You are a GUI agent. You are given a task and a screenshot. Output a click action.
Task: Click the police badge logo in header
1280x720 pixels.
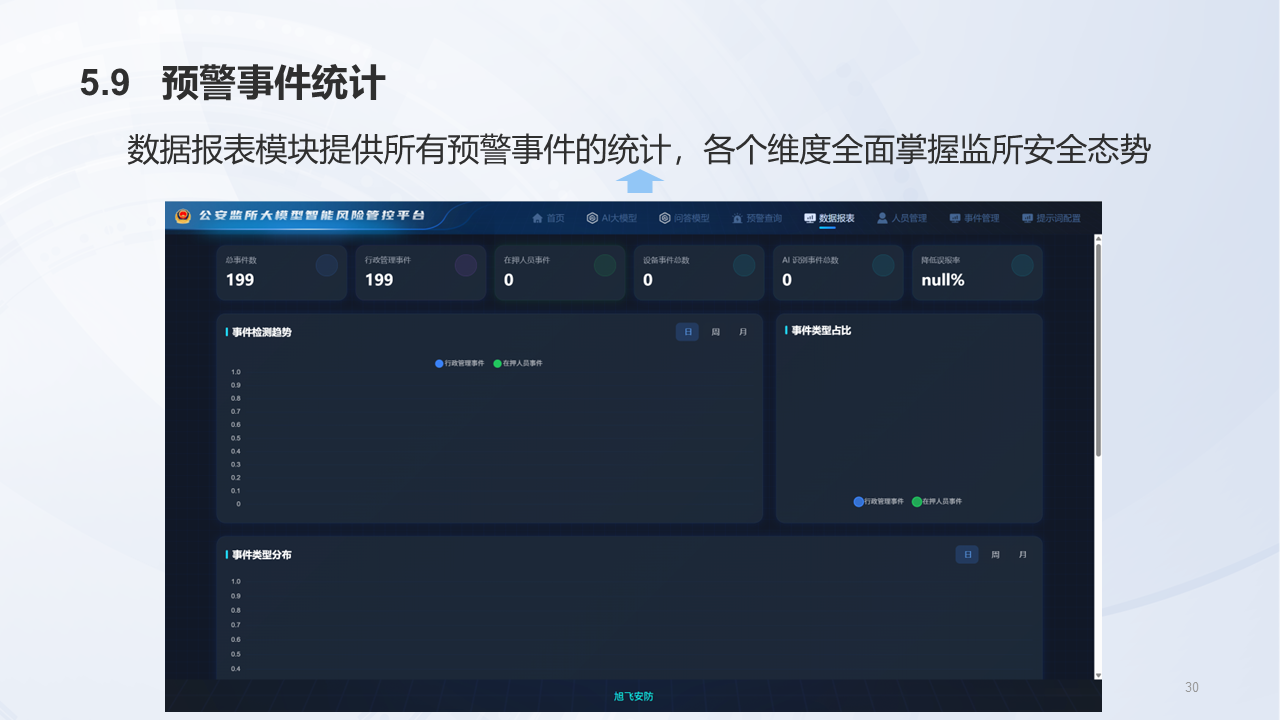pyautogui.click(x=183, y=216)
